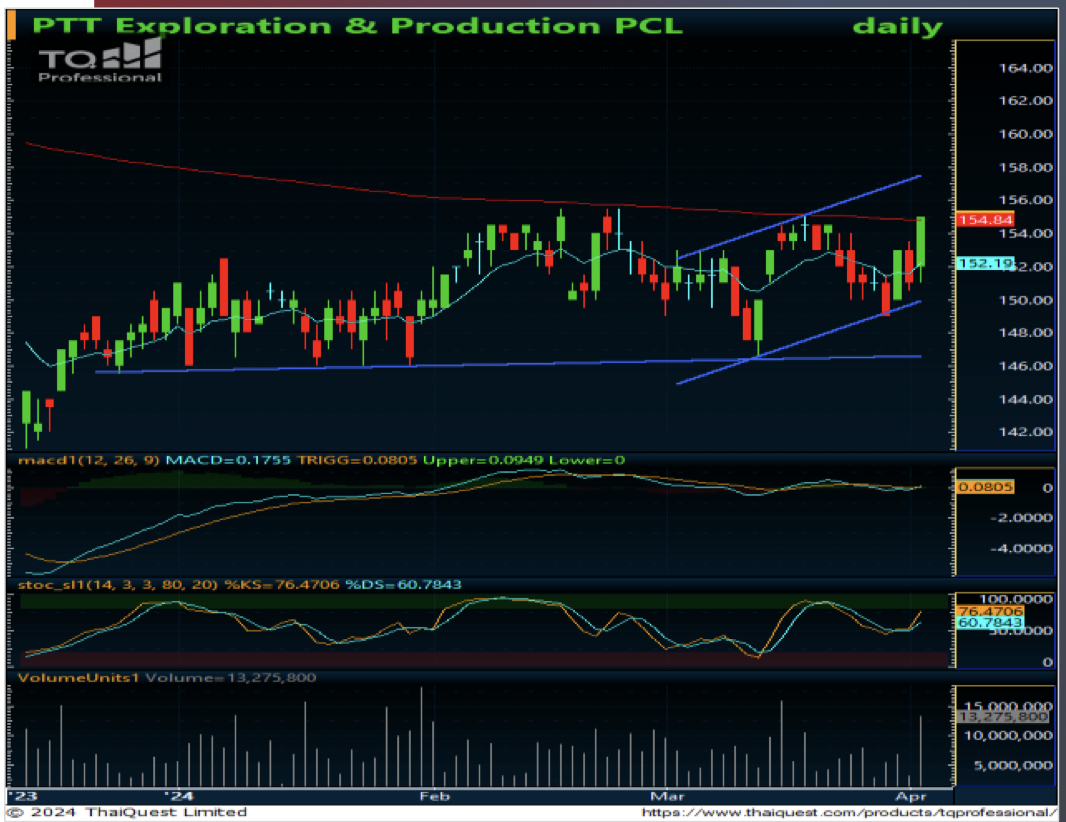This screenshot has height=822, width=1066.
Task: Select the 10,000,000 volume axis label
Action: (x=1009, y=736)
